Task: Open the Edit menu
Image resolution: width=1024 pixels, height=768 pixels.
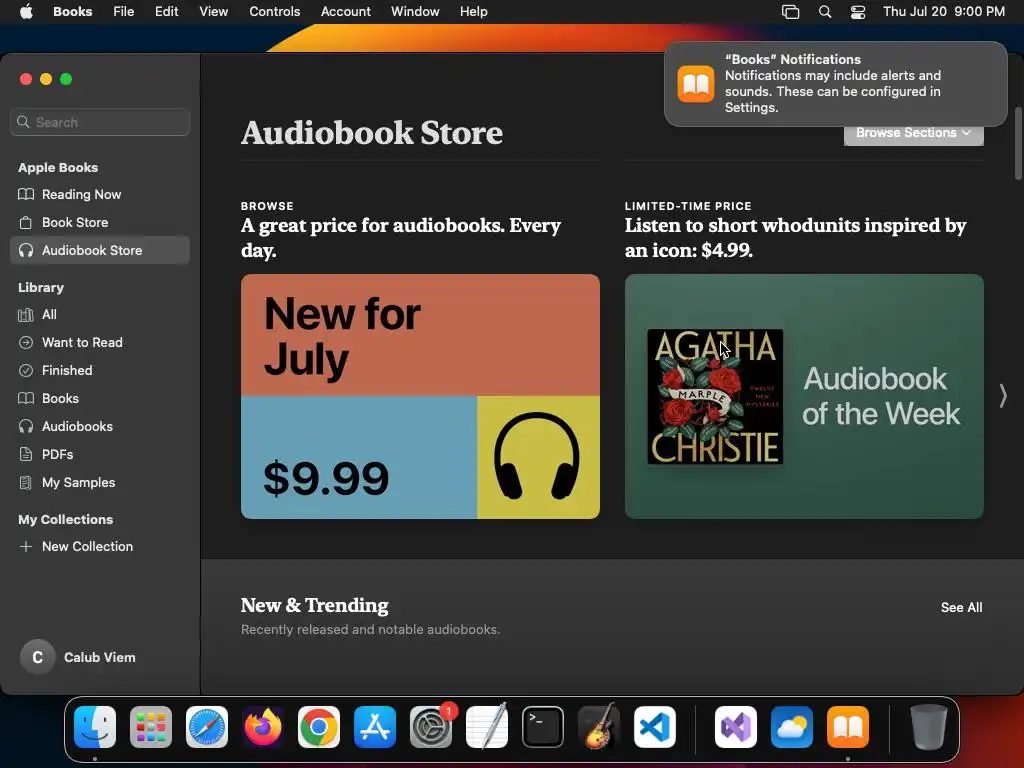Action: point(167,12)
